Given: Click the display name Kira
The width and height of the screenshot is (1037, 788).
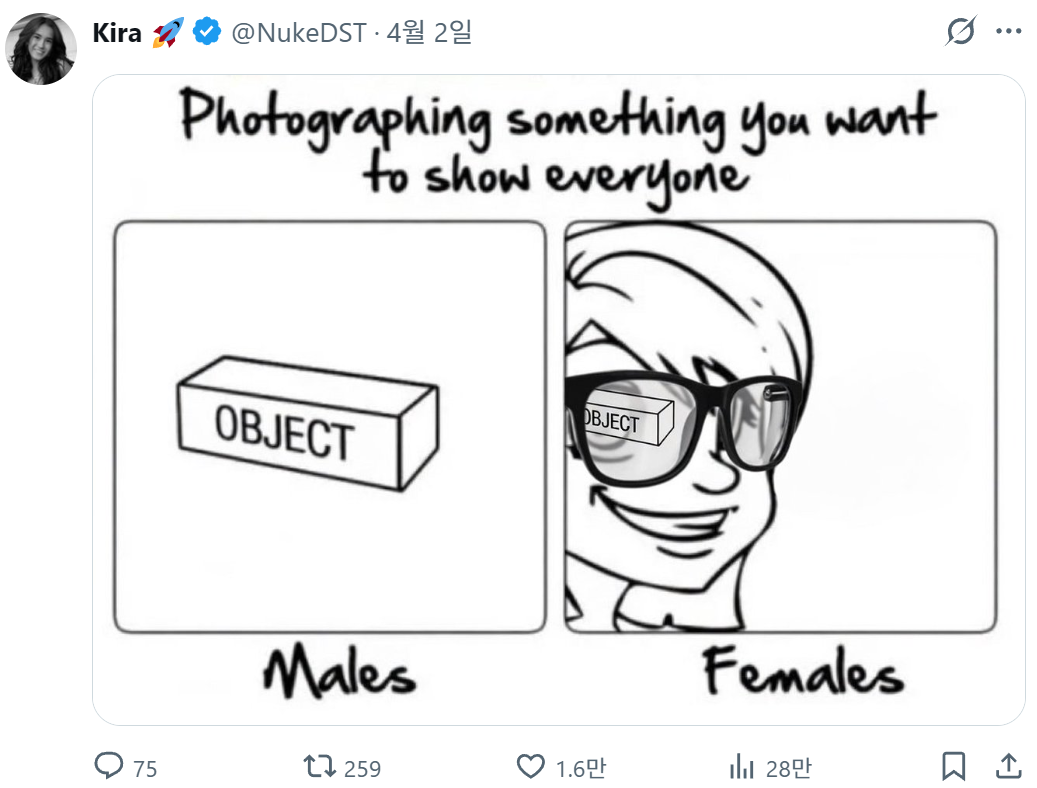Looking at the screenshot, I should tap(117, 33).
